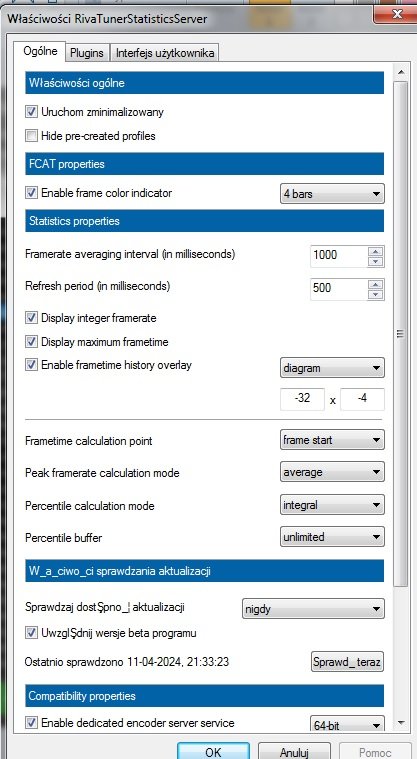Increase framerate averaging interval with up arrow
The height and width of the screenshot is (759, 417).
click(375, 251)
